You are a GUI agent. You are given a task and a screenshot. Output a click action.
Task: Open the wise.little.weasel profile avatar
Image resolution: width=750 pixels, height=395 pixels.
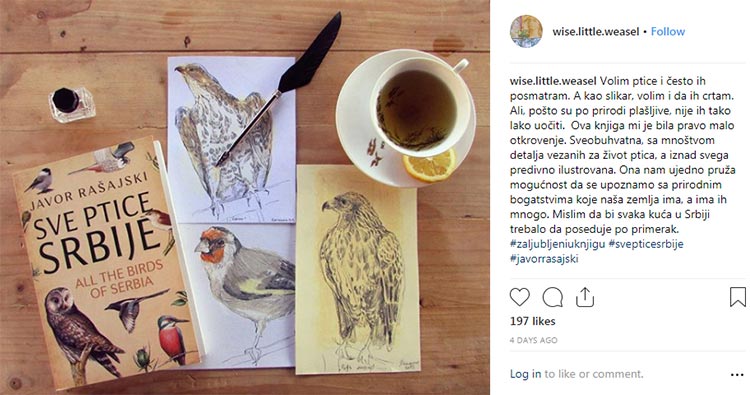(526, 32)
